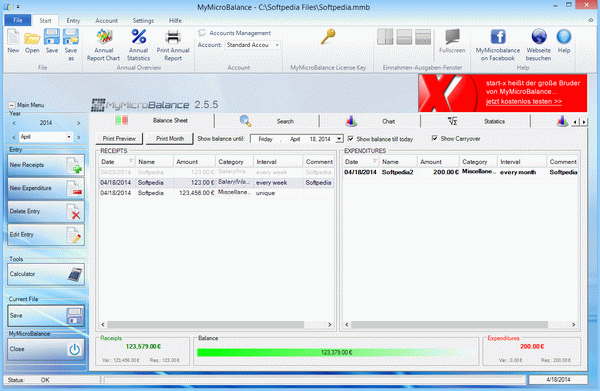
Task: Select the side-by-side window layout icon
Action: pyautogui.click(x=385, y=37)
